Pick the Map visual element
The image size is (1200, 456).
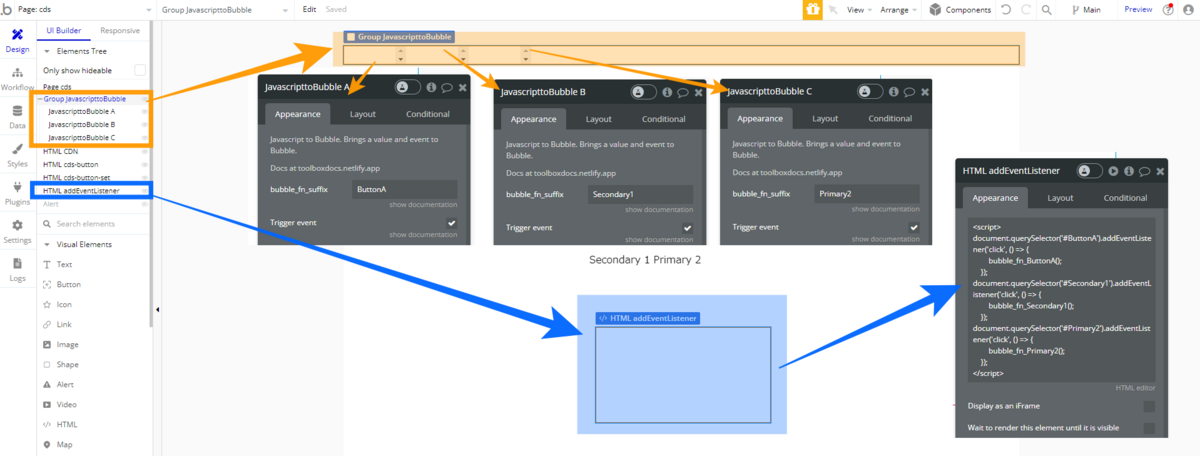pos(67,444)
